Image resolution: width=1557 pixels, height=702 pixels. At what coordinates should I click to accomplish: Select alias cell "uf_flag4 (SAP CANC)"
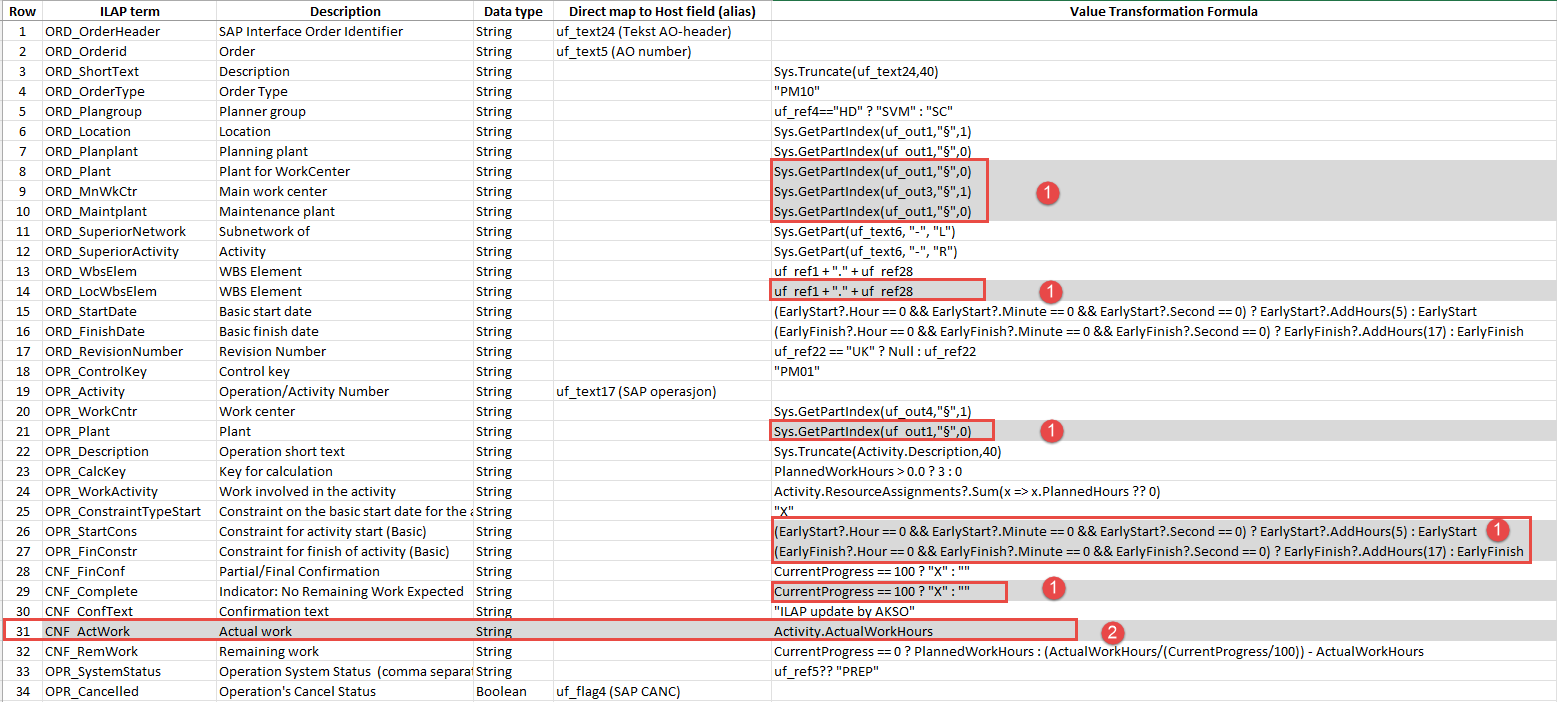tap(662, 691)
